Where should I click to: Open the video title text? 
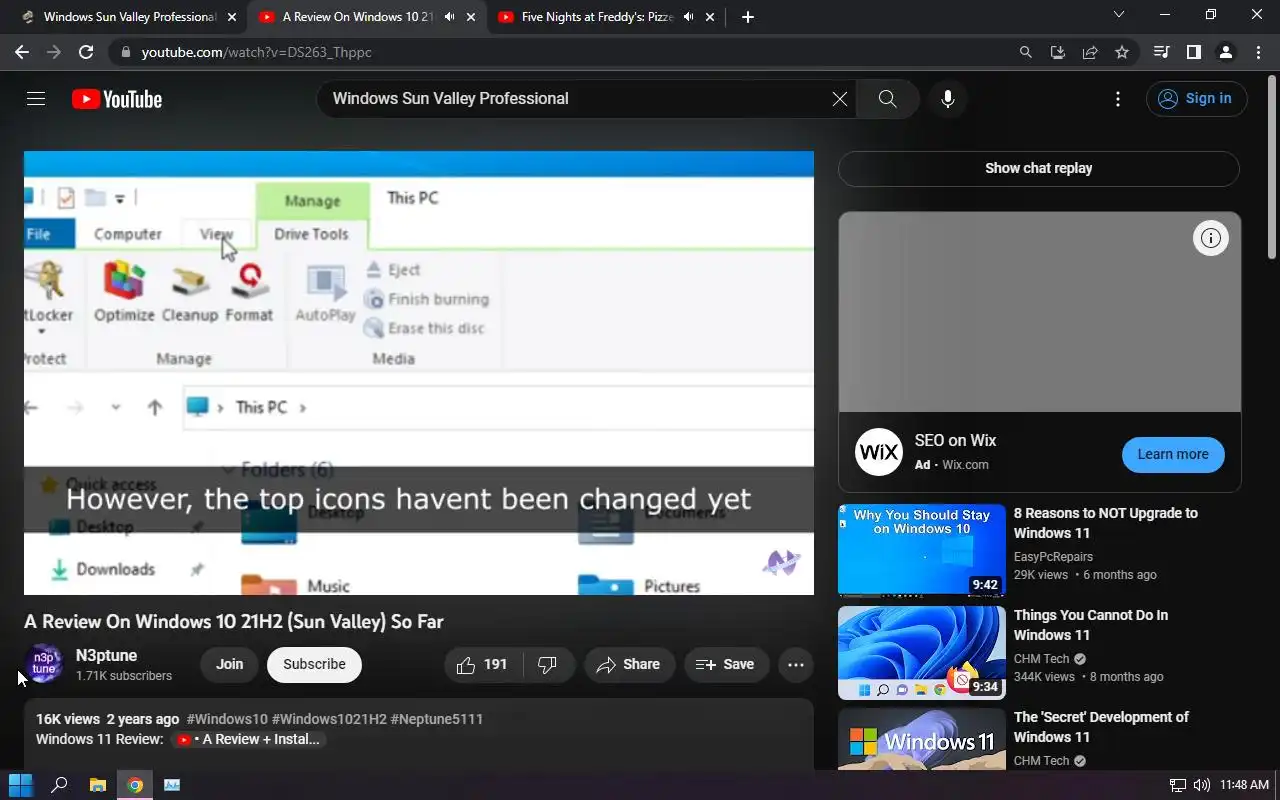coord(234,621)
